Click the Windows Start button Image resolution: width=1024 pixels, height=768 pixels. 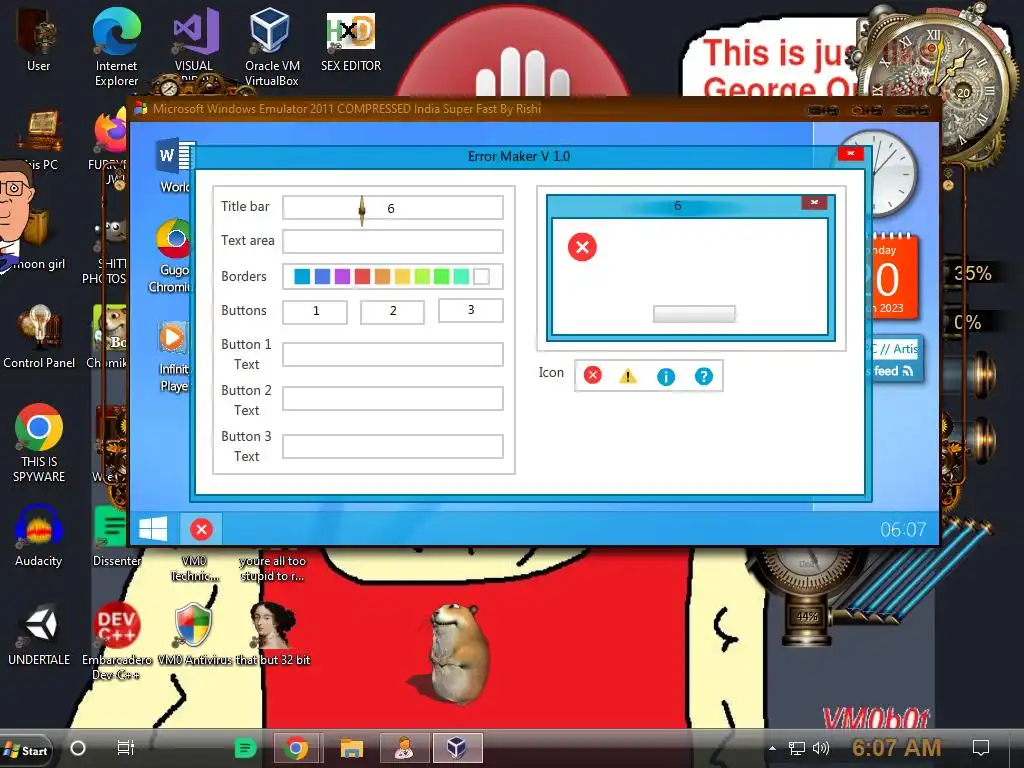click(x=26, y=750)
